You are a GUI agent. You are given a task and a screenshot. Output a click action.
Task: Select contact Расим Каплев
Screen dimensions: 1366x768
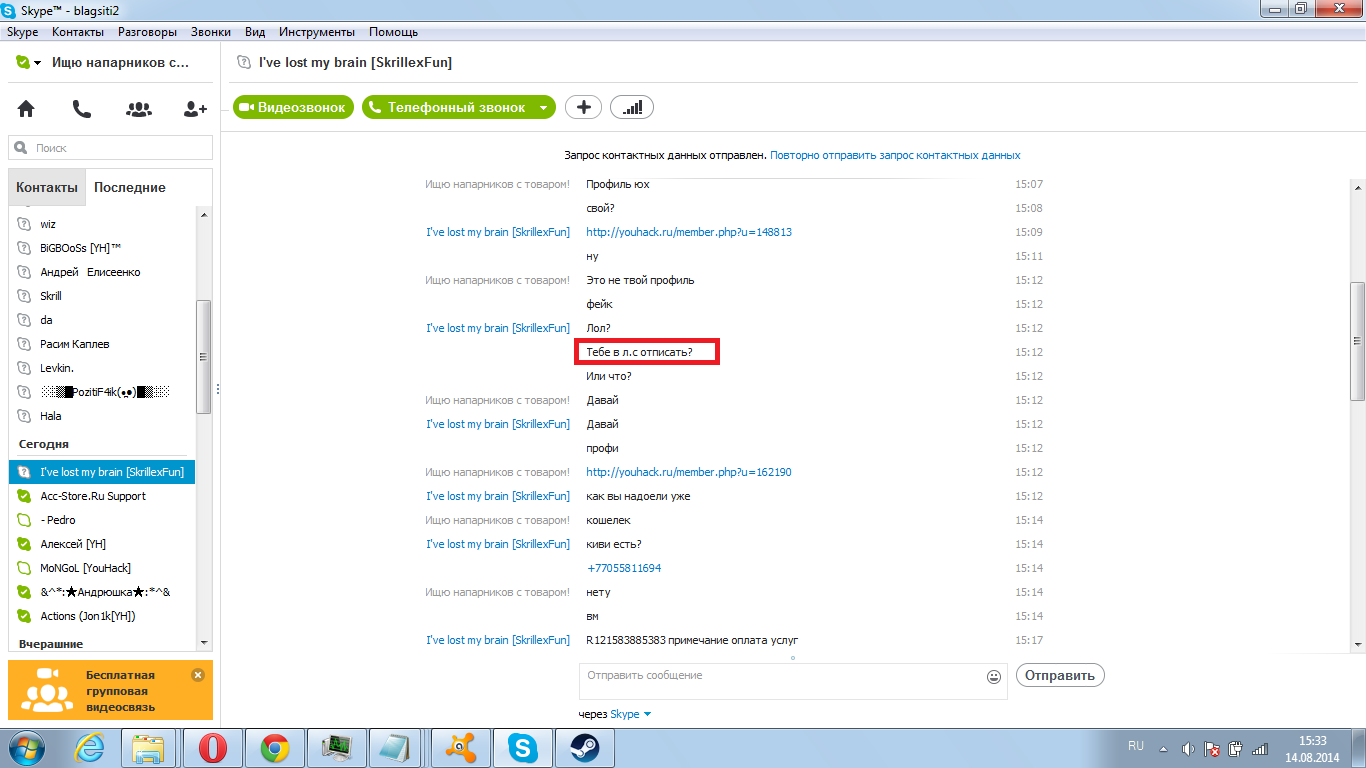tap(102, 344)
